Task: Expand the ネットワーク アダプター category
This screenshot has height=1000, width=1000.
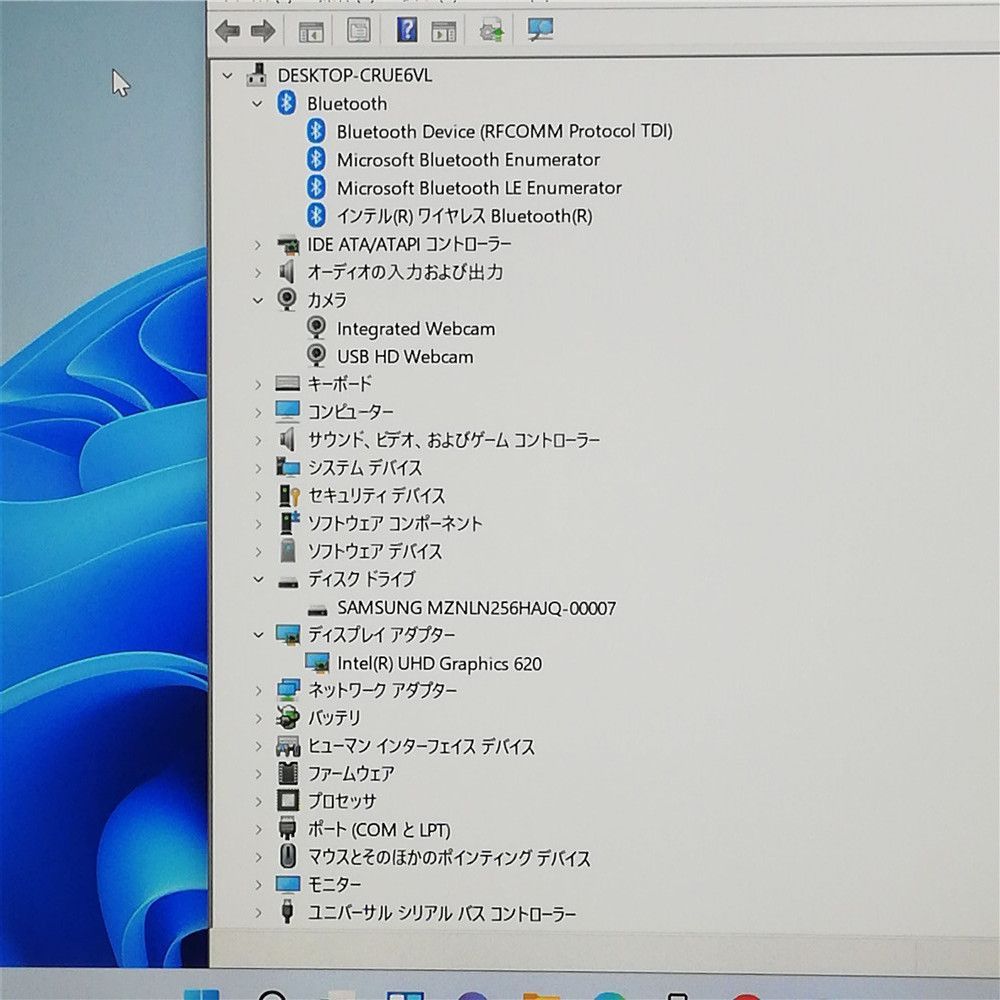Action: coord(258,691)
